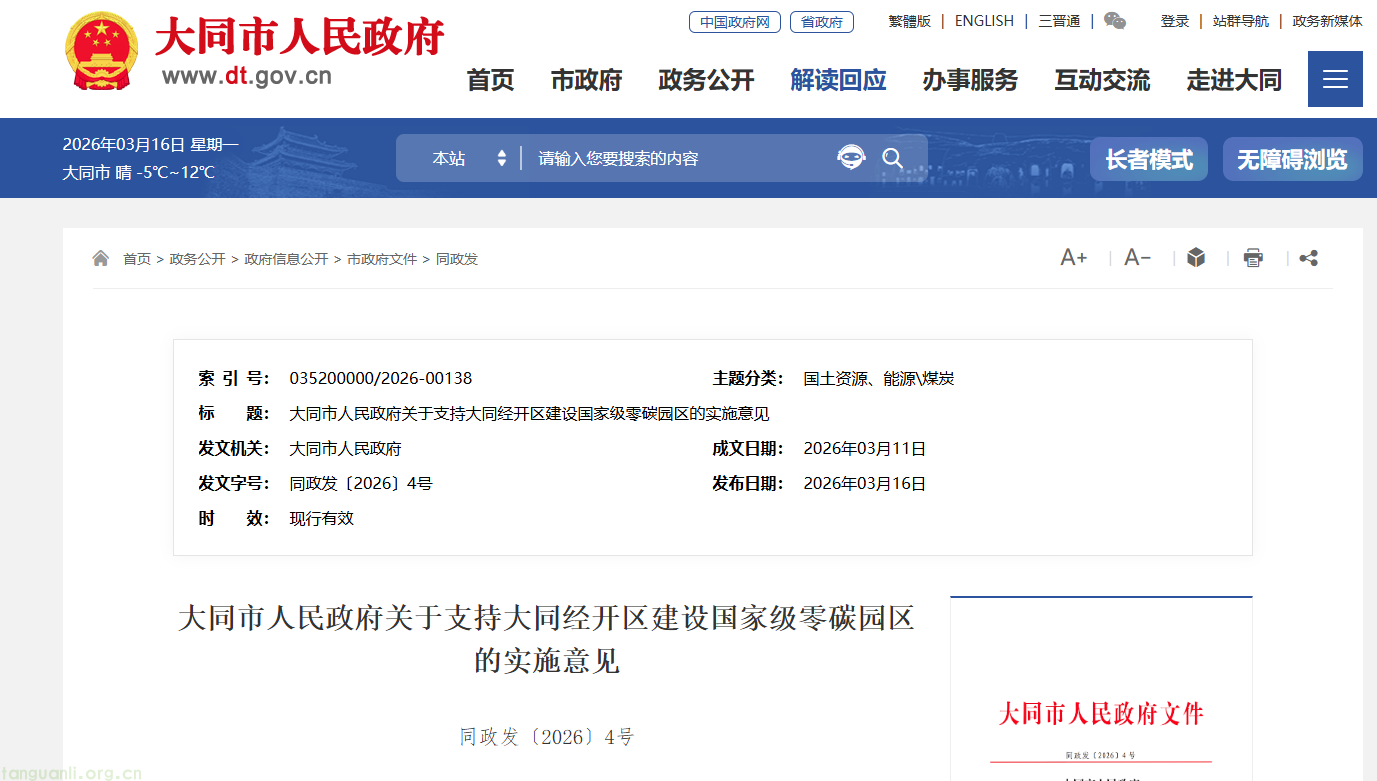Switch to 繁體版 traditional Chinese

tap(909, 21)
